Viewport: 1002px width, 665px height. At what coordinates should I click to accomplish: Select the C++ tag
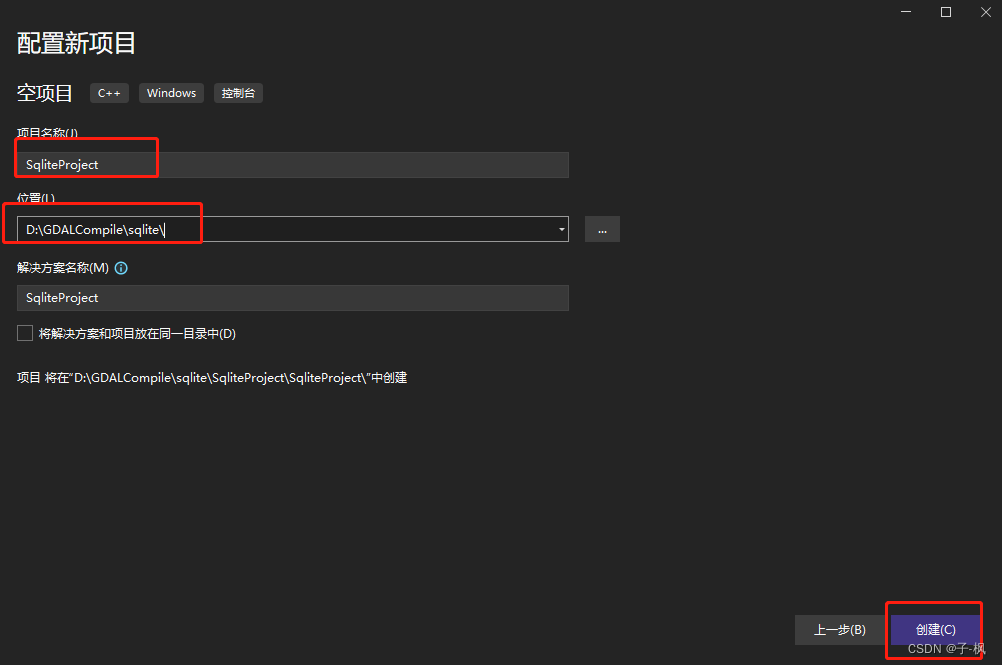pos(109,92)
